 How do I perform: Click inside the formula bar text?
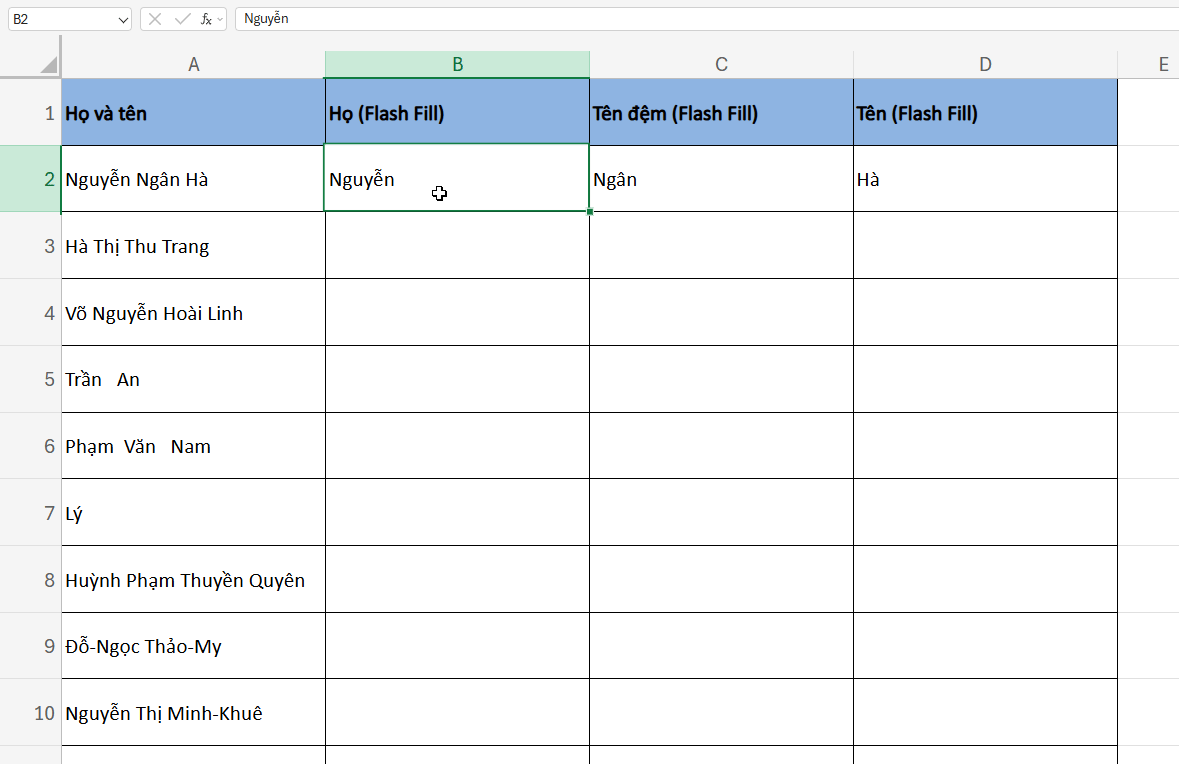click(x=600, y=19)
